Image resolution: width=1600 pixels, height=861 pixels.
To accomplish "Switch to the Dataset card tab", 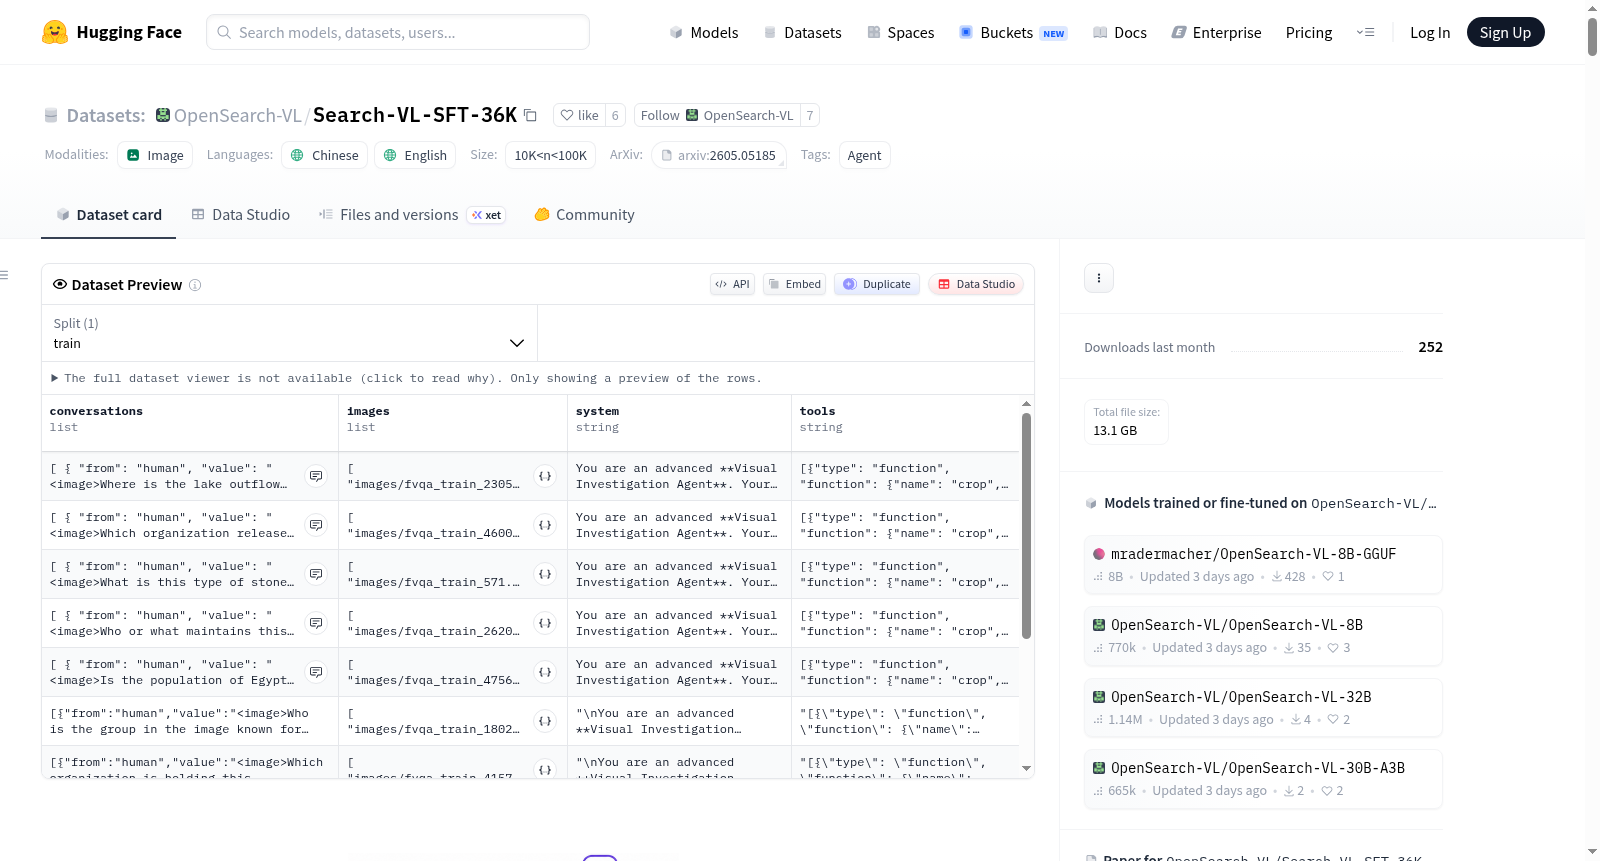I will pos(108,215).
